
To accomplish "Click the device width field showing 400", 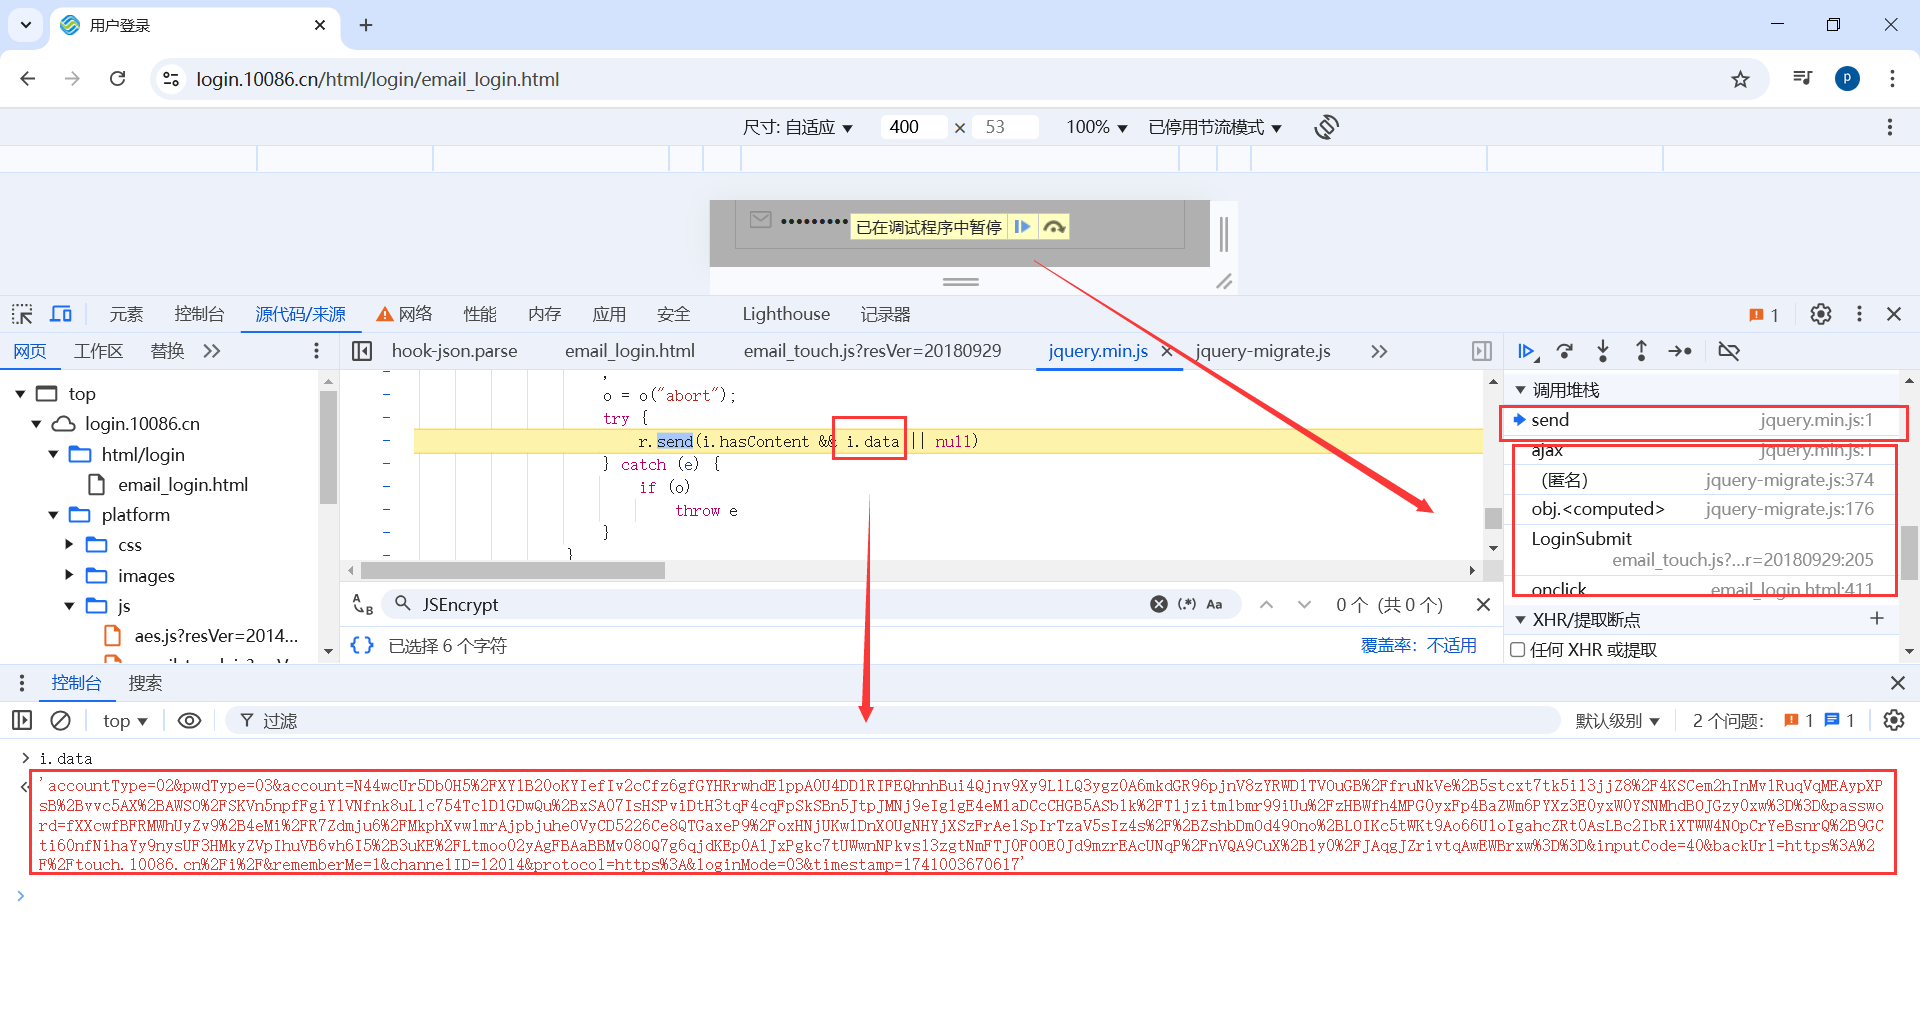I will pos(913,127).
